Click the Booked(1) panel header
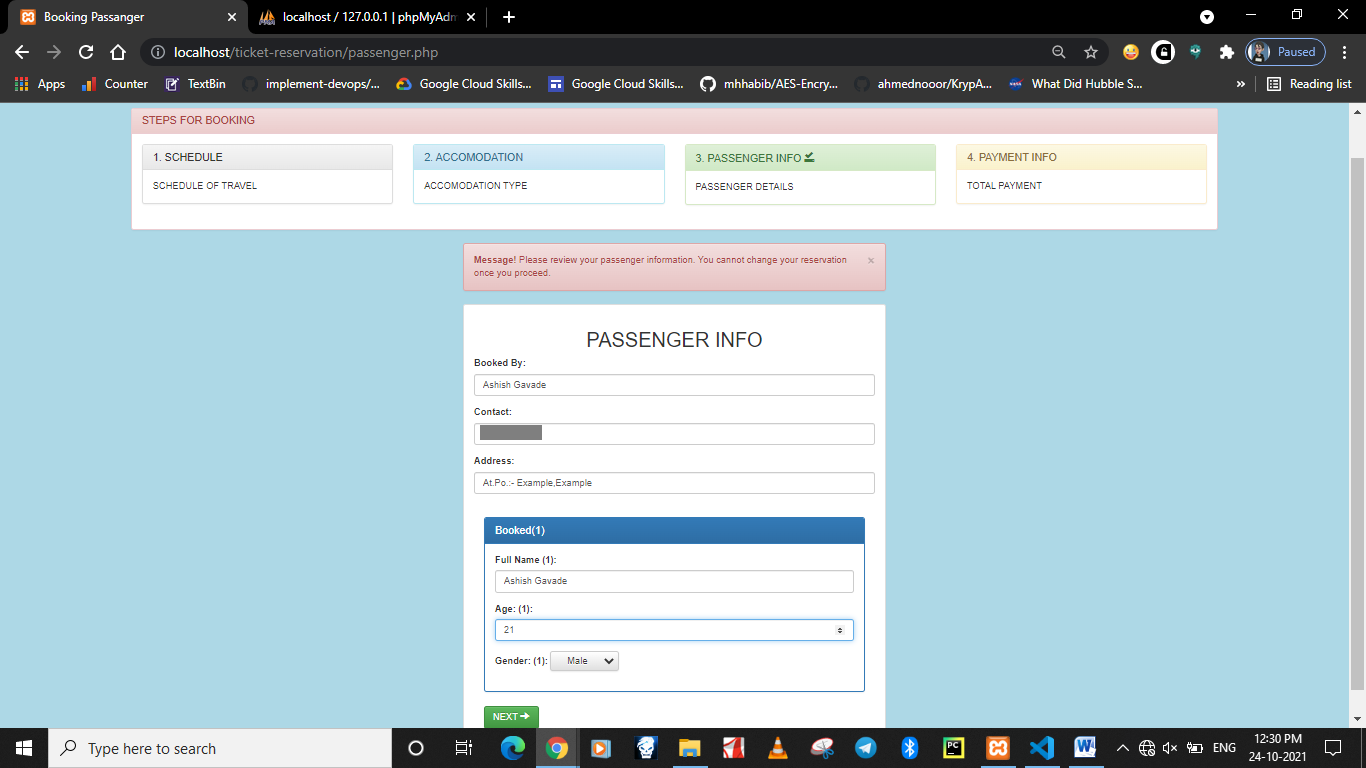 674,530
